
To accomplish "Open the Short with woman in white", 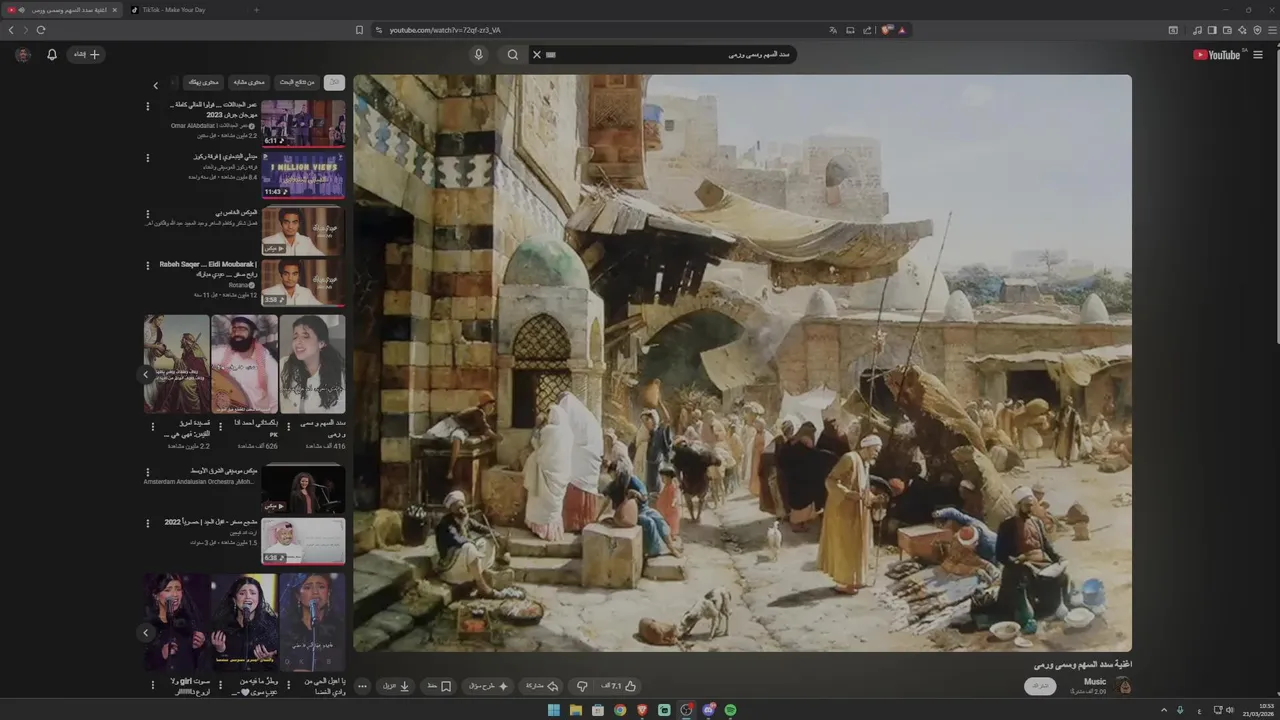I will 313,364.
